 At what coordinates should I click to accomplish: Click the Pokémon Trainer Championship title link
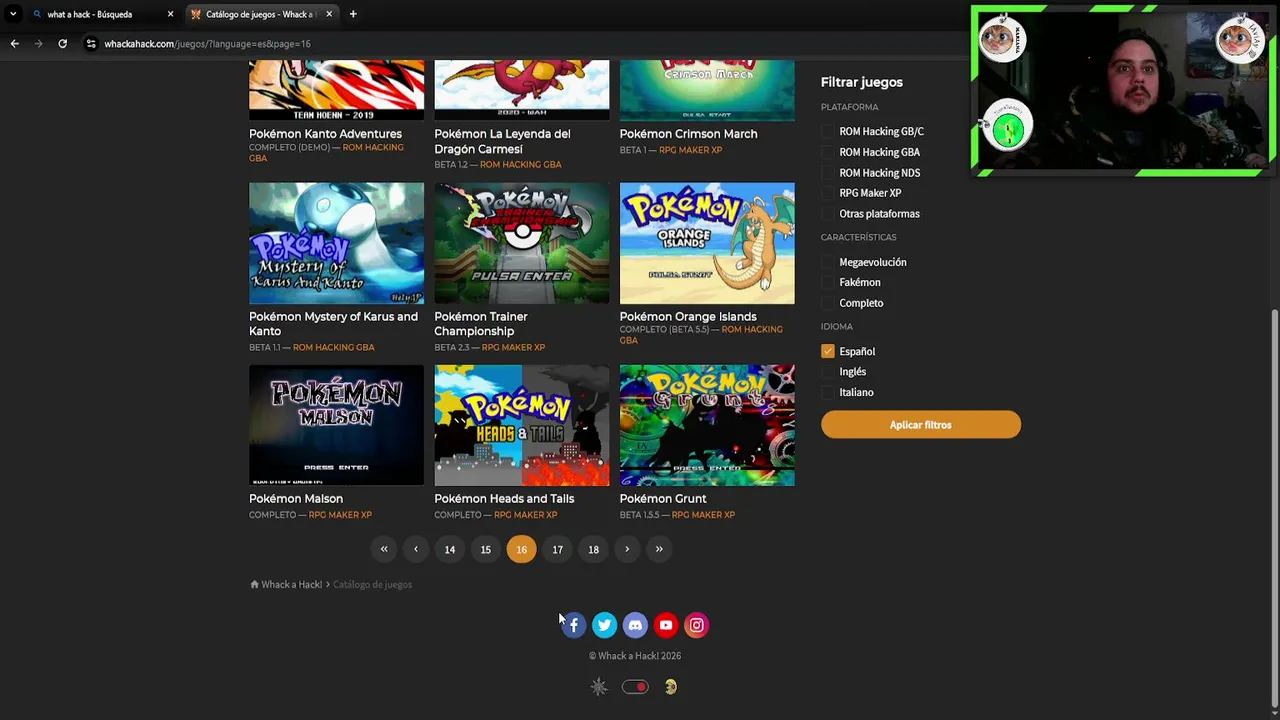pos(481,324)
